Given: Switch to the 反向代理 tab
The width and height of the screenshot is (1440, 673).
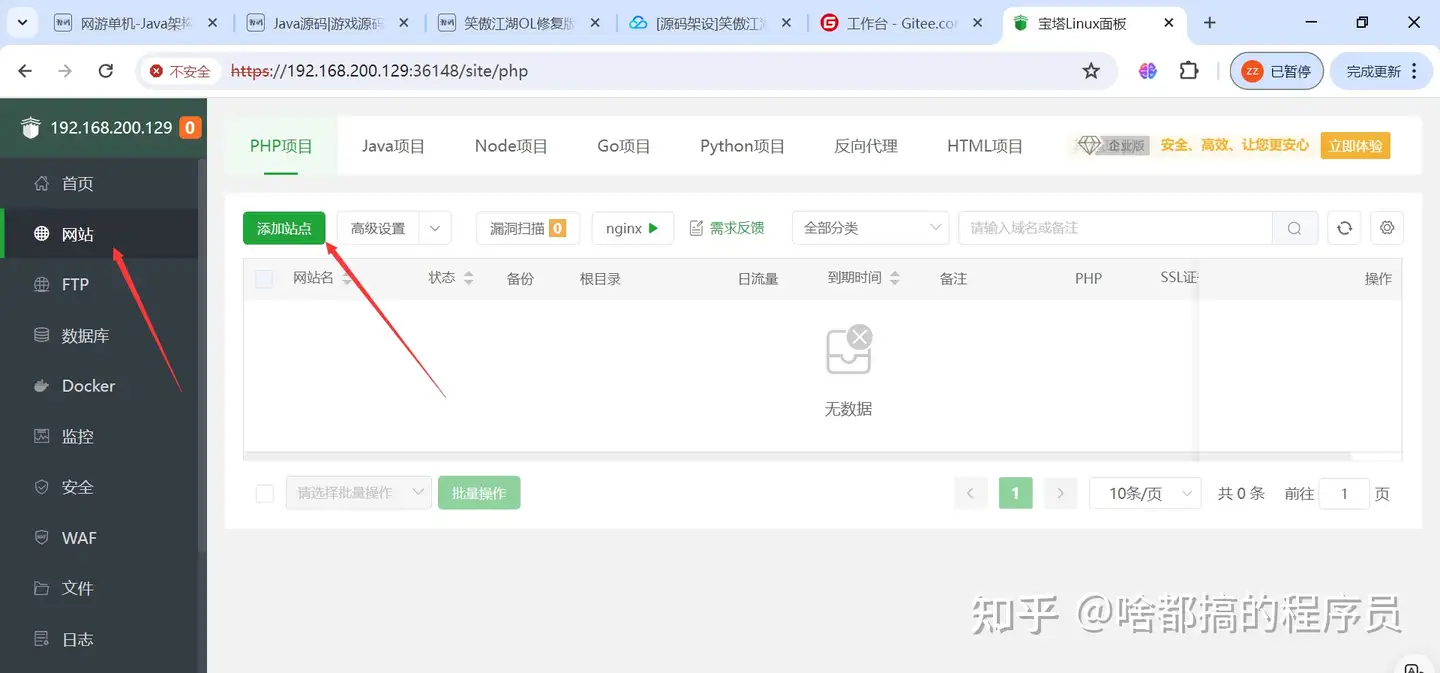Looking at the screenshot, I should pos(866,146).
